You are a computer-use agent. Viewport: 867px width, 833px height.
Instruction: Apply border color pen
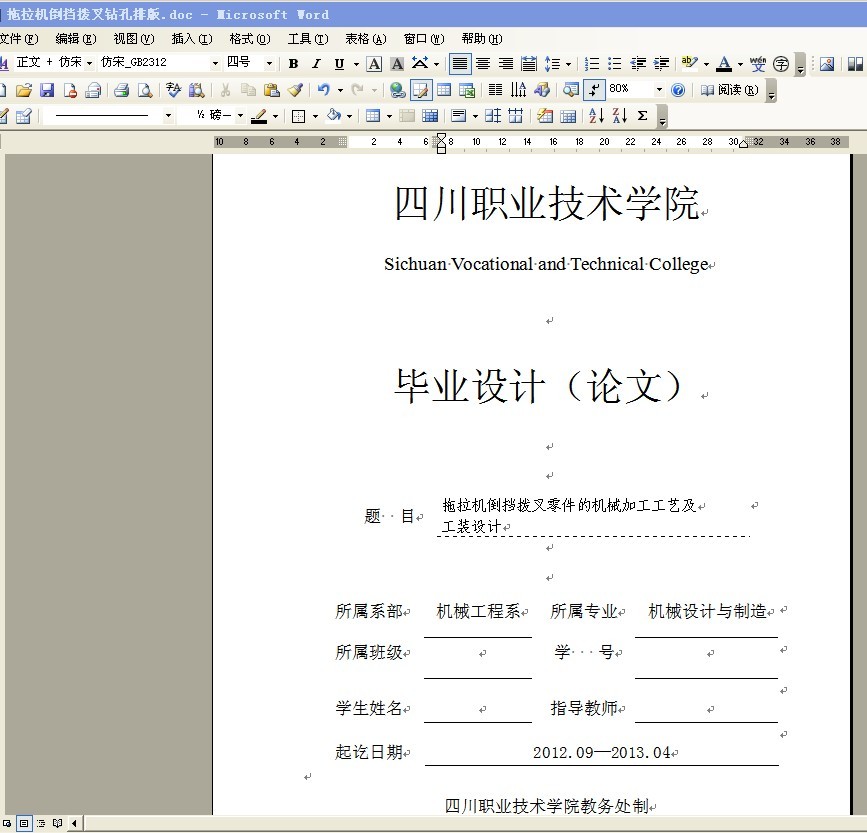tap(259, 116)
